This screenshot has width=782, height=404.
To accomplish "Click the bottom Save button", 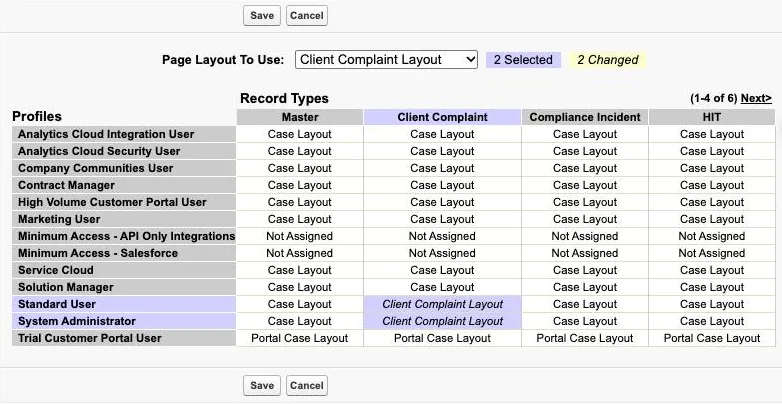I will (x=262, y=386).
